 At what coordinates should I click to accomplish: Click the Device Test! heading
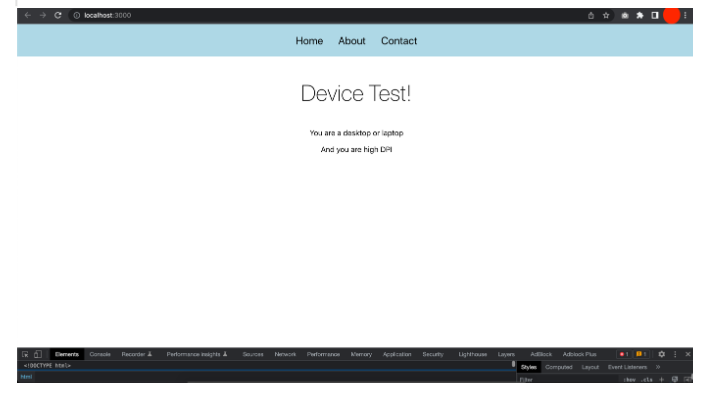pyautogui.click(x=356, y=93)
